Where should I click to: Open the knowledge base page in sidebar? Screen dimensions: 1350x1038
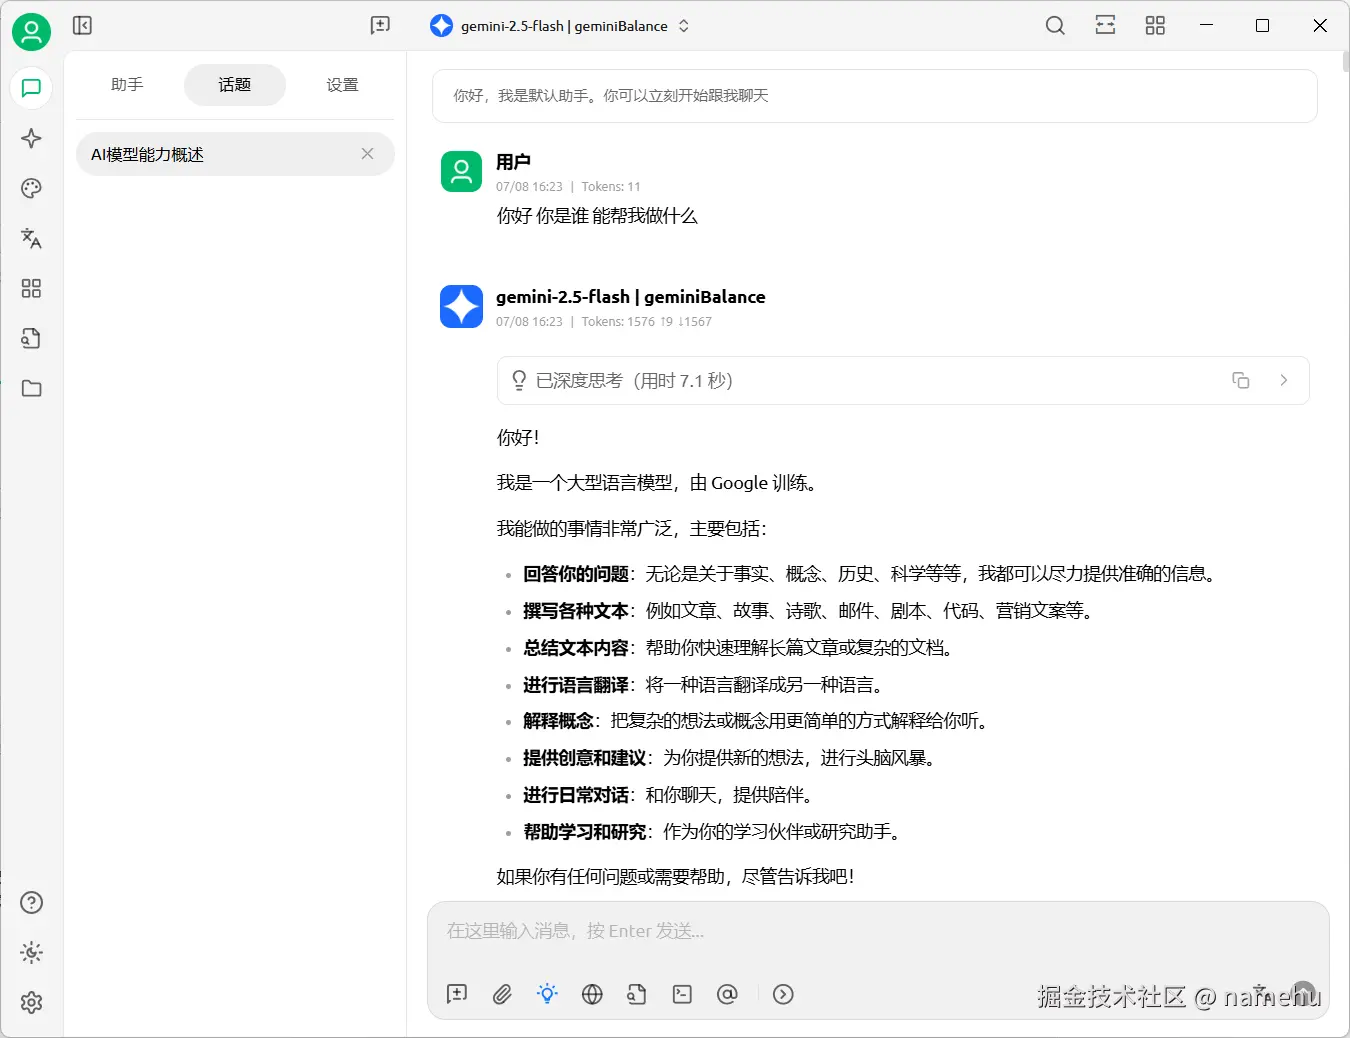coord(31,338)
